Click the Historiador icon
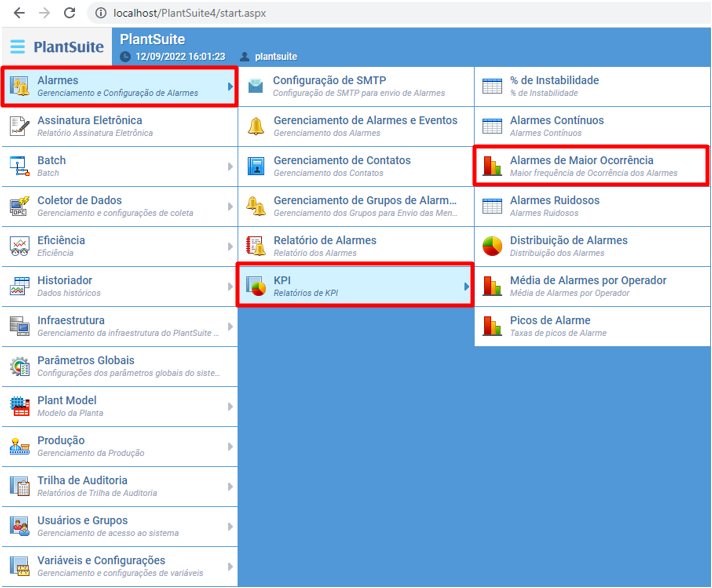The height and width of the screenshot is (588, 712). [20, 286]
